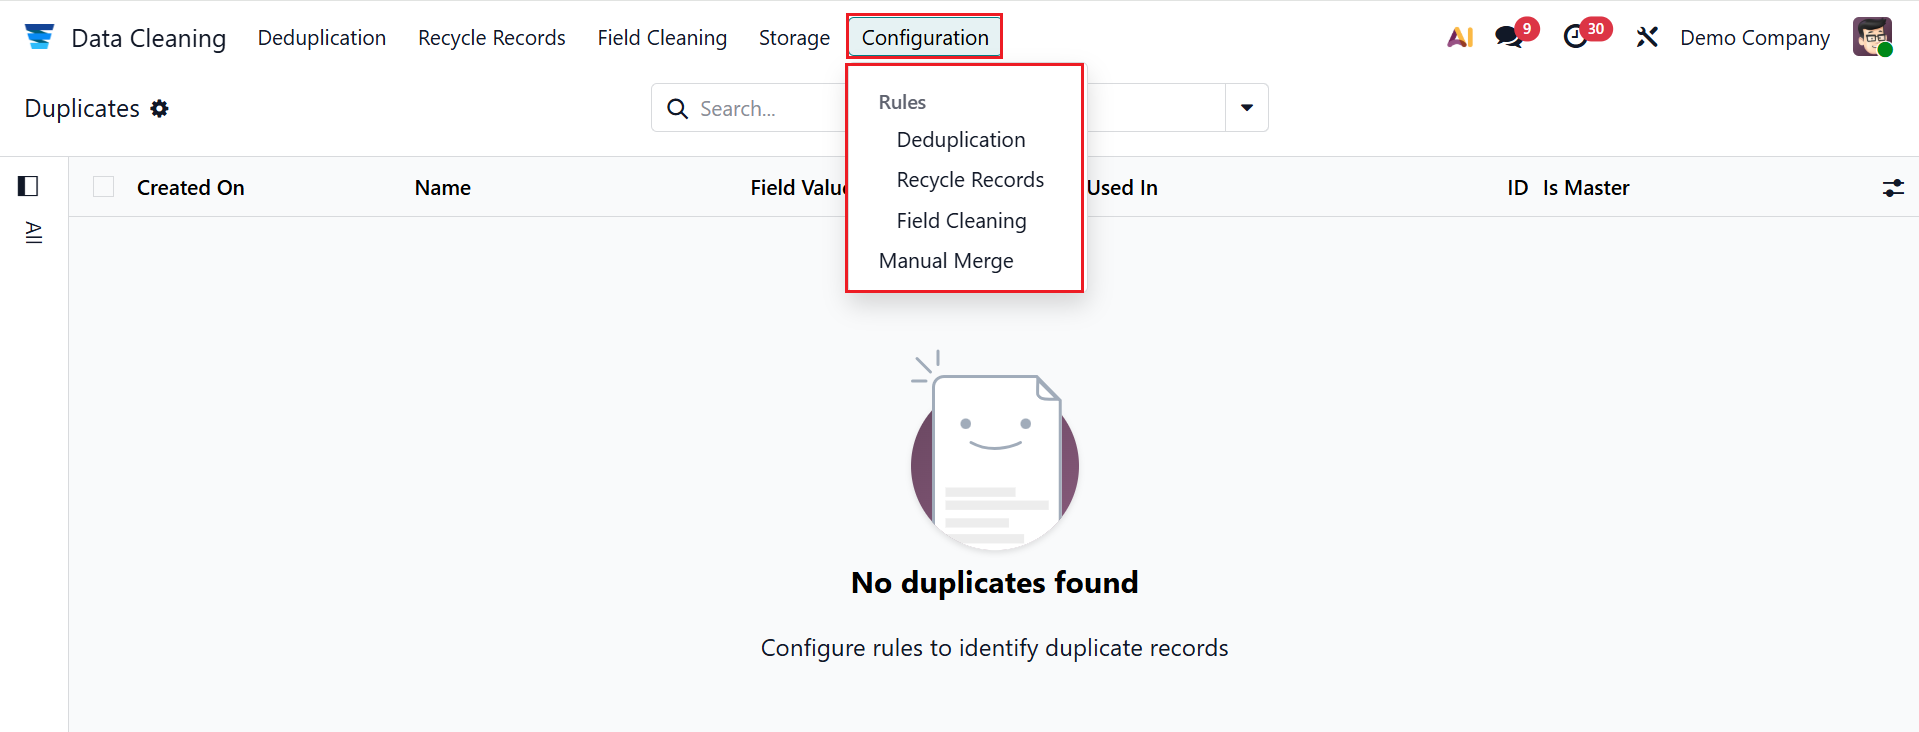Collapse the Configuration dropdown menu

point(924,37)
